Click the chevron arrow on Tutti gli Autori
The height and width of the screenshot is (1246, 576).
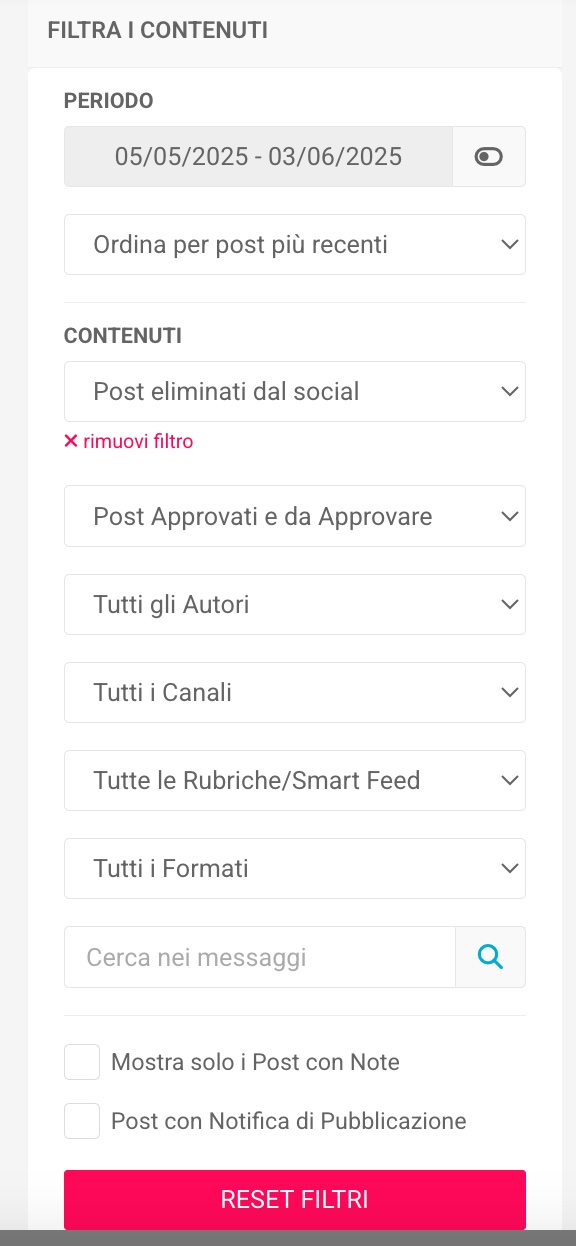click(510, 604)
